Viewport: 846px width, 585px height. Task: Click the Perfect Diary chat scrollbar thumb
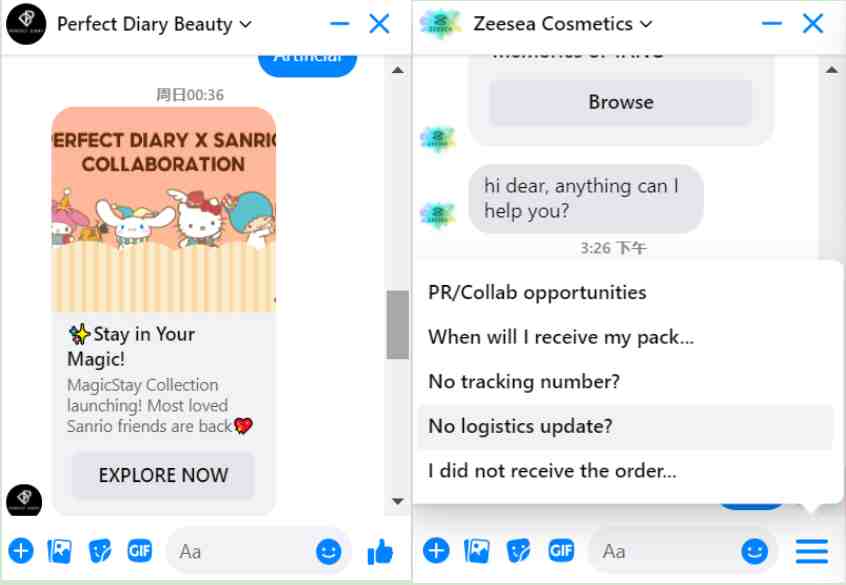pos(398,325)
